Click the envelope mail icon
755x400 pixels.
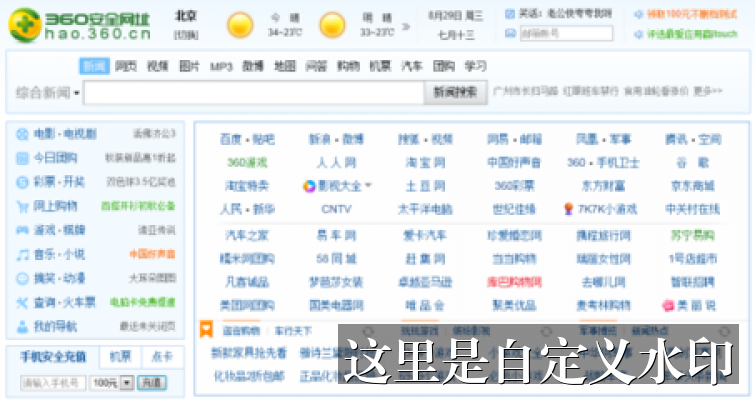click(x=510, y=33)
